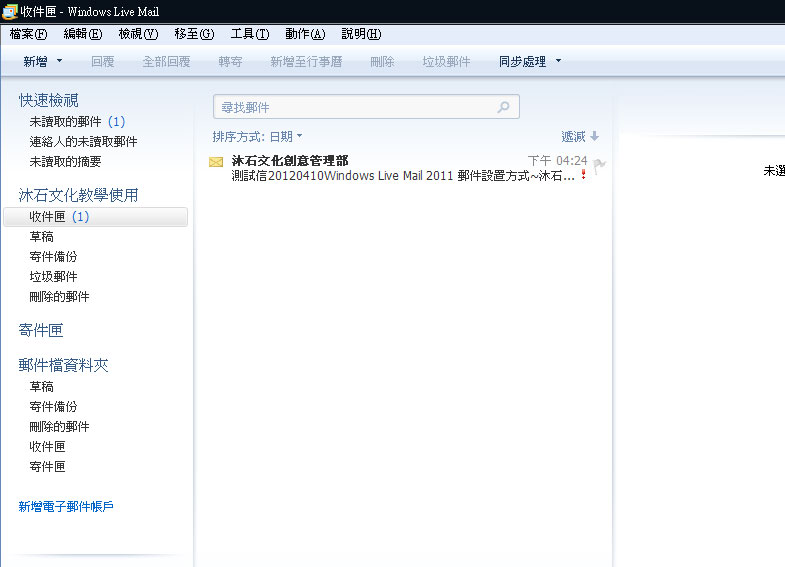Open 未讀取的郵件 (1) quick view

point(77,122)
